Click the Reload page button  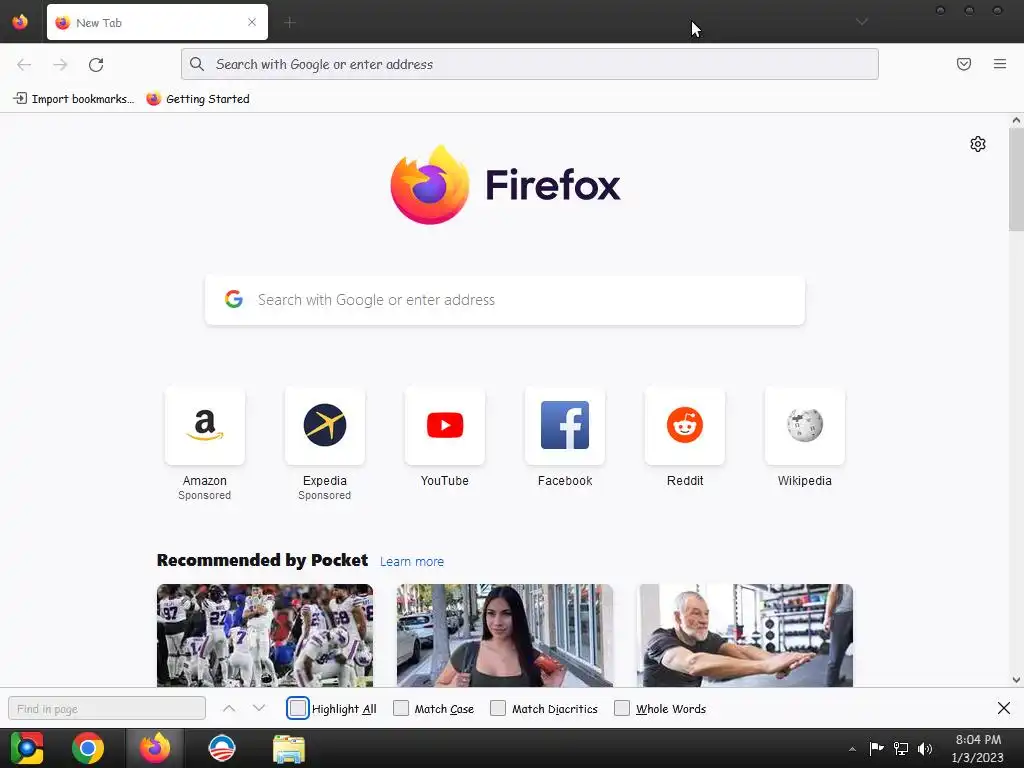(x=96, y=64)
